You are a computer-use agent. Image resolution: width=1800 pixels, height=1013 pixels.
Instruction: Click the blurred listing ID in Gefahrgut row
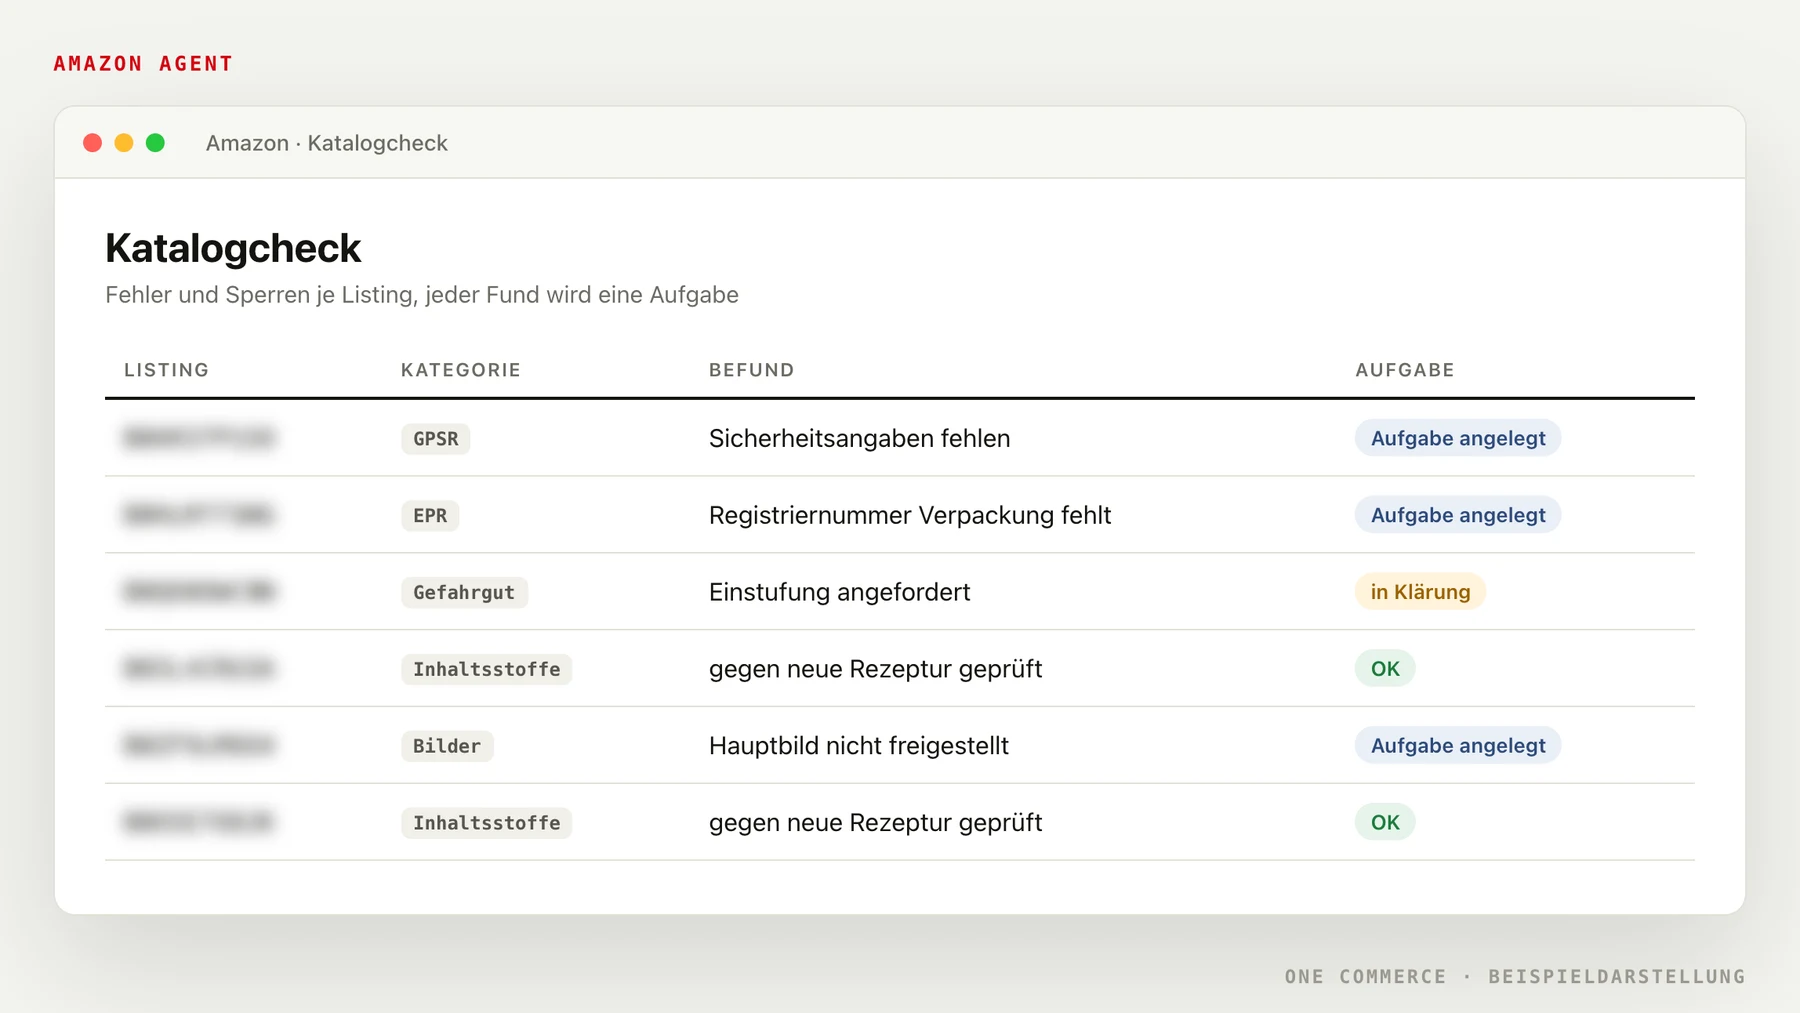click(x=199, y=592)
